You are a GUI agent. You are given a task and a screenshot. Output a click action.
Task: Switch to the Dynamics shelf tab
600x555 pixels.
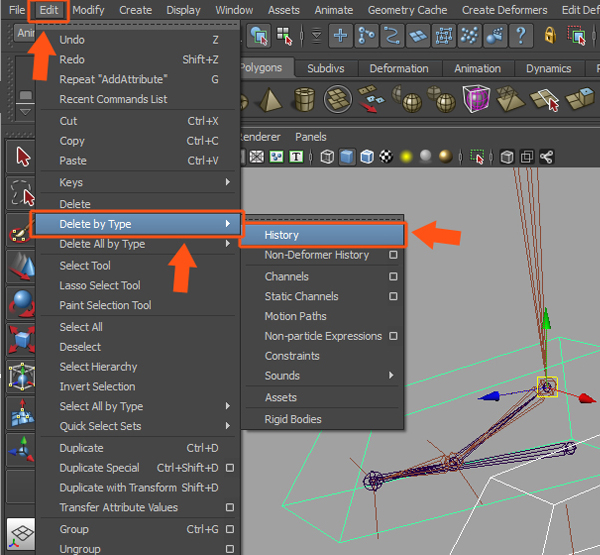pos(548,69)
